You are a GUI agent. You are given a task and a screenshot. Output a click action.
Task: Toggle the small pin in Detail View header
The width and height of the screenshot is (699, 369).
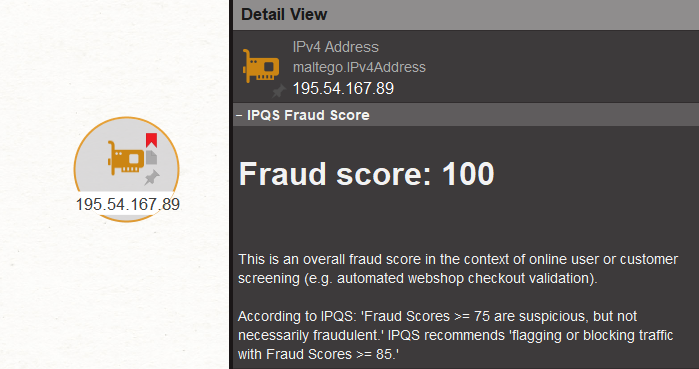pos(279,91)
